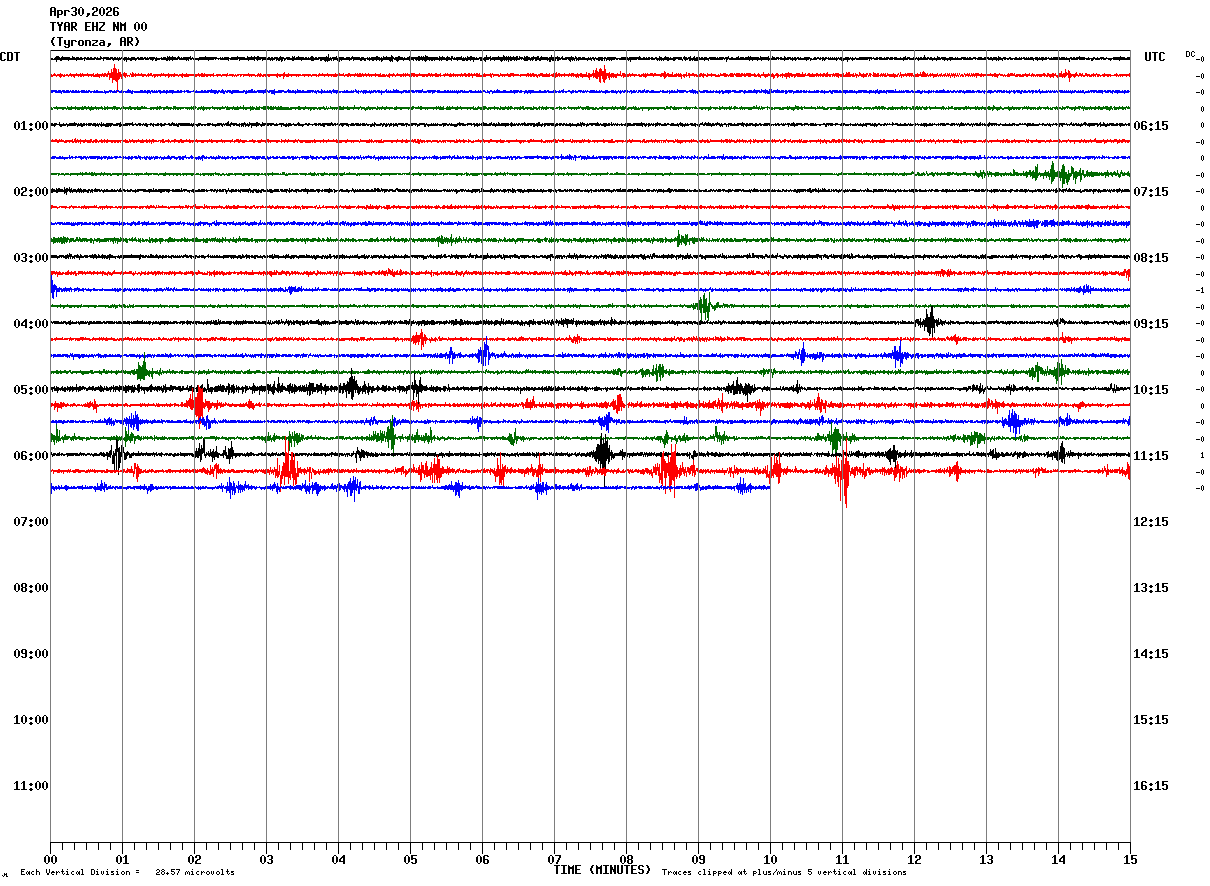Click the 00 minute axis tick label

[x=50, y=859]
